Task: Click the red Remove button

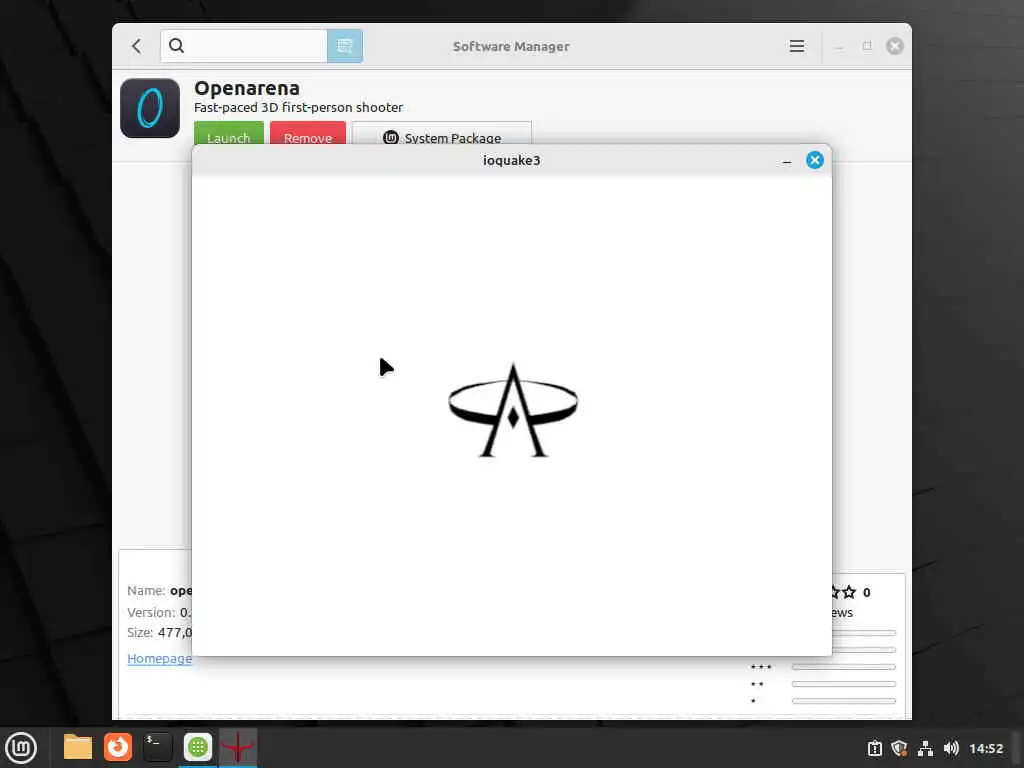Action: click(x=308, y=133)
